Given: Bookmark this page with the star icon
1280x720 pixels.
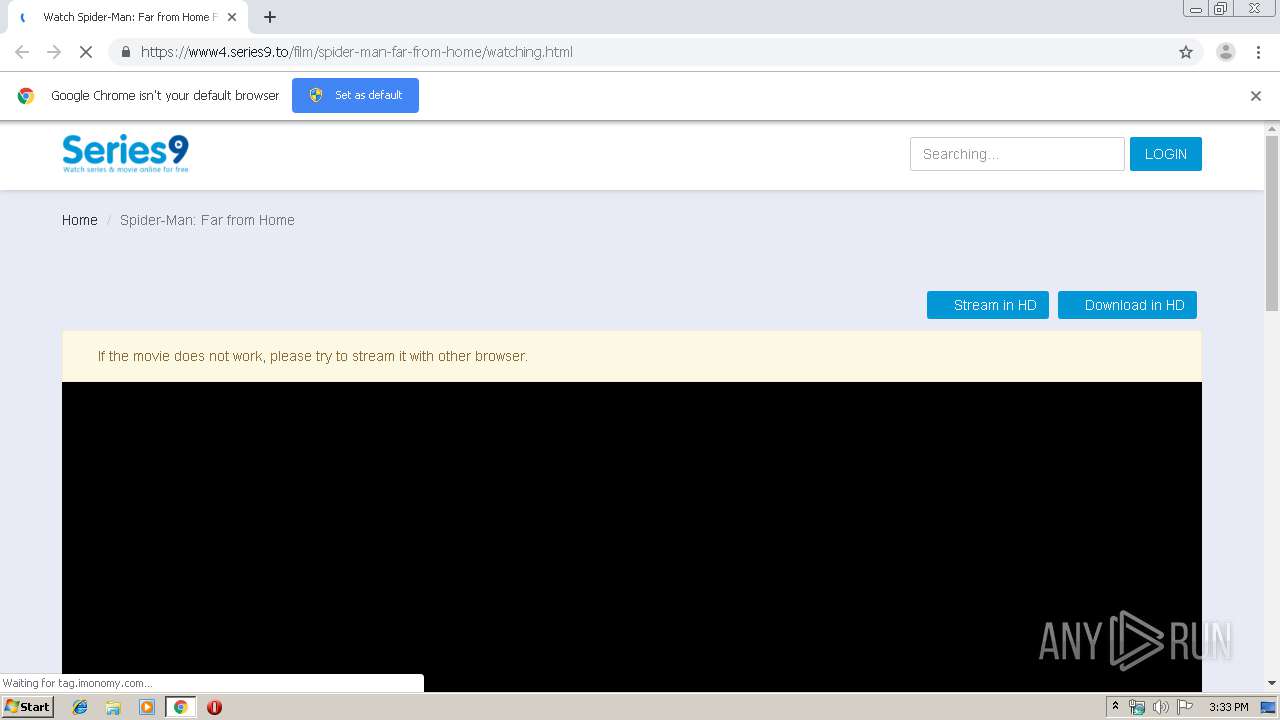Looking at the screenshot, I should (1186, 52).
